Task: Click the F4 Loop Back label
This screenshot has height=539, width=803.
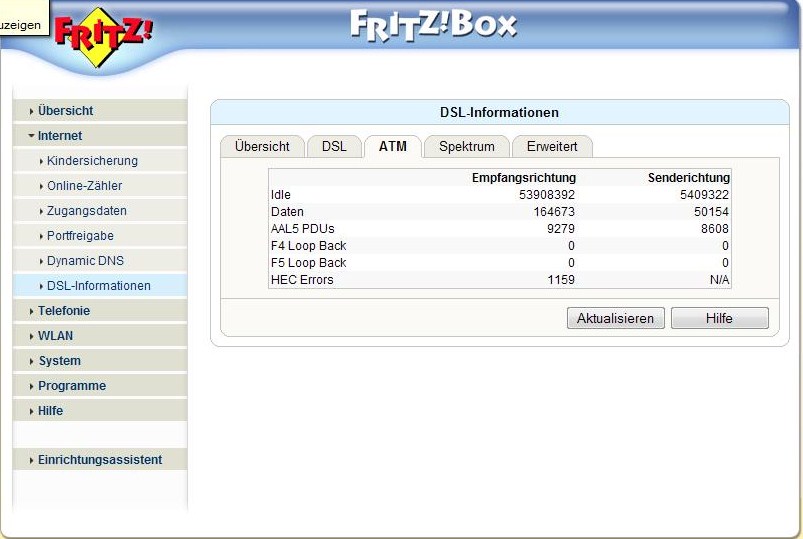Action: pos(309,246)
